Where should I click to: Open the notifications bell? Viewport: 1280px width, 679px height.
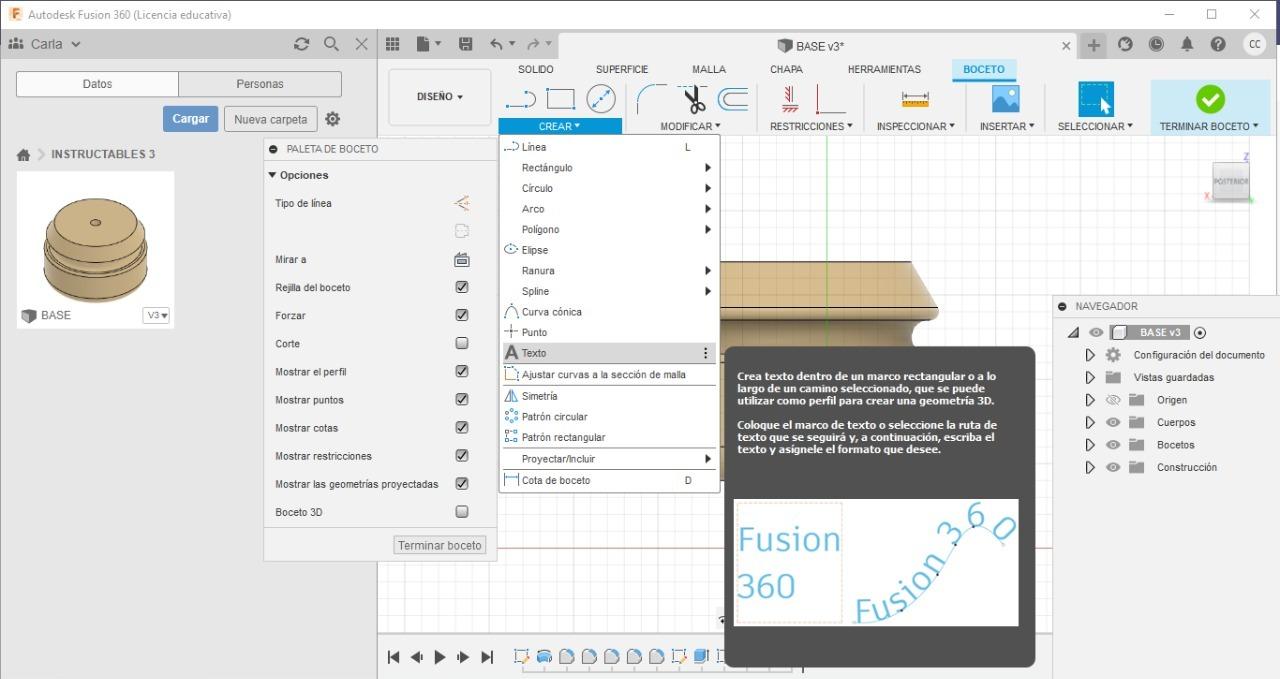[x=1187, y=44]
